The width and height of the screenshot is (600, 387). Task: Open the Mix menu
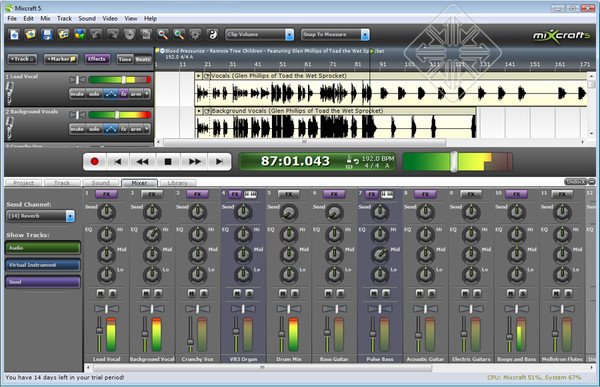point(45,18)
